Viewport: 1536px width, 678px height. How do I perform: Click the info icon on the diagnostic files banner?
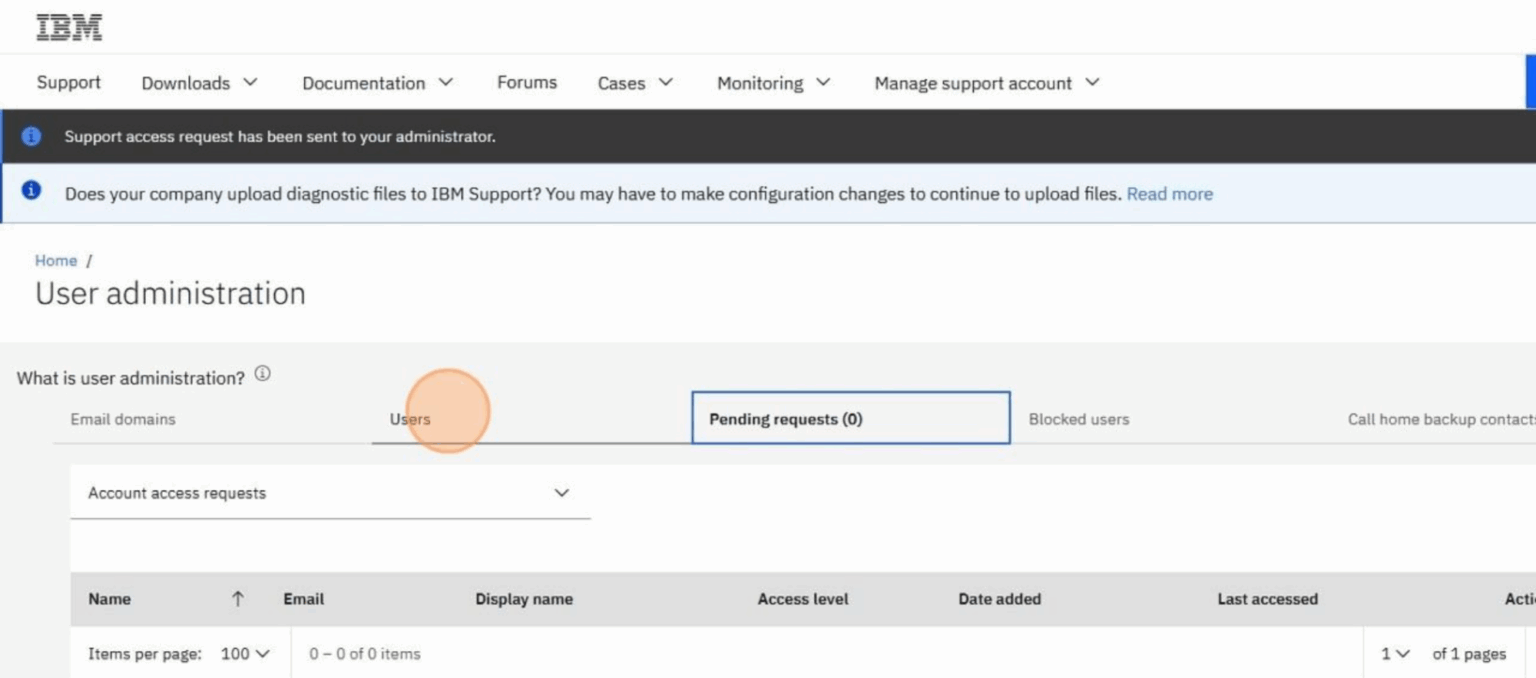[x=30, y=192]
